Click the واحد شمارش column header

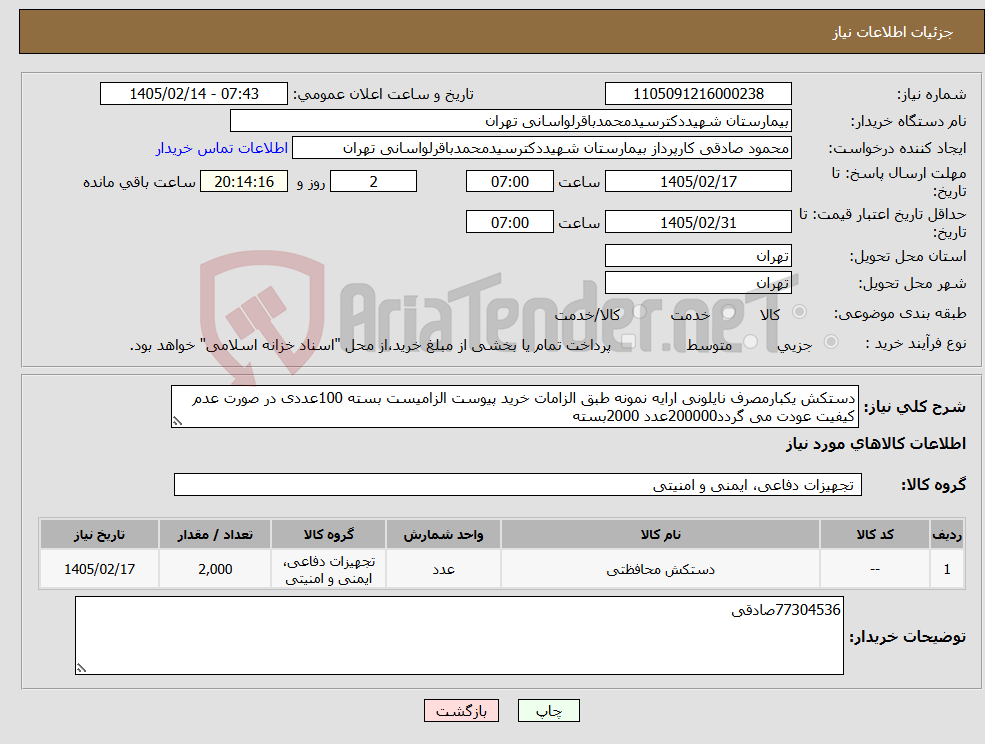pos(443,534)
